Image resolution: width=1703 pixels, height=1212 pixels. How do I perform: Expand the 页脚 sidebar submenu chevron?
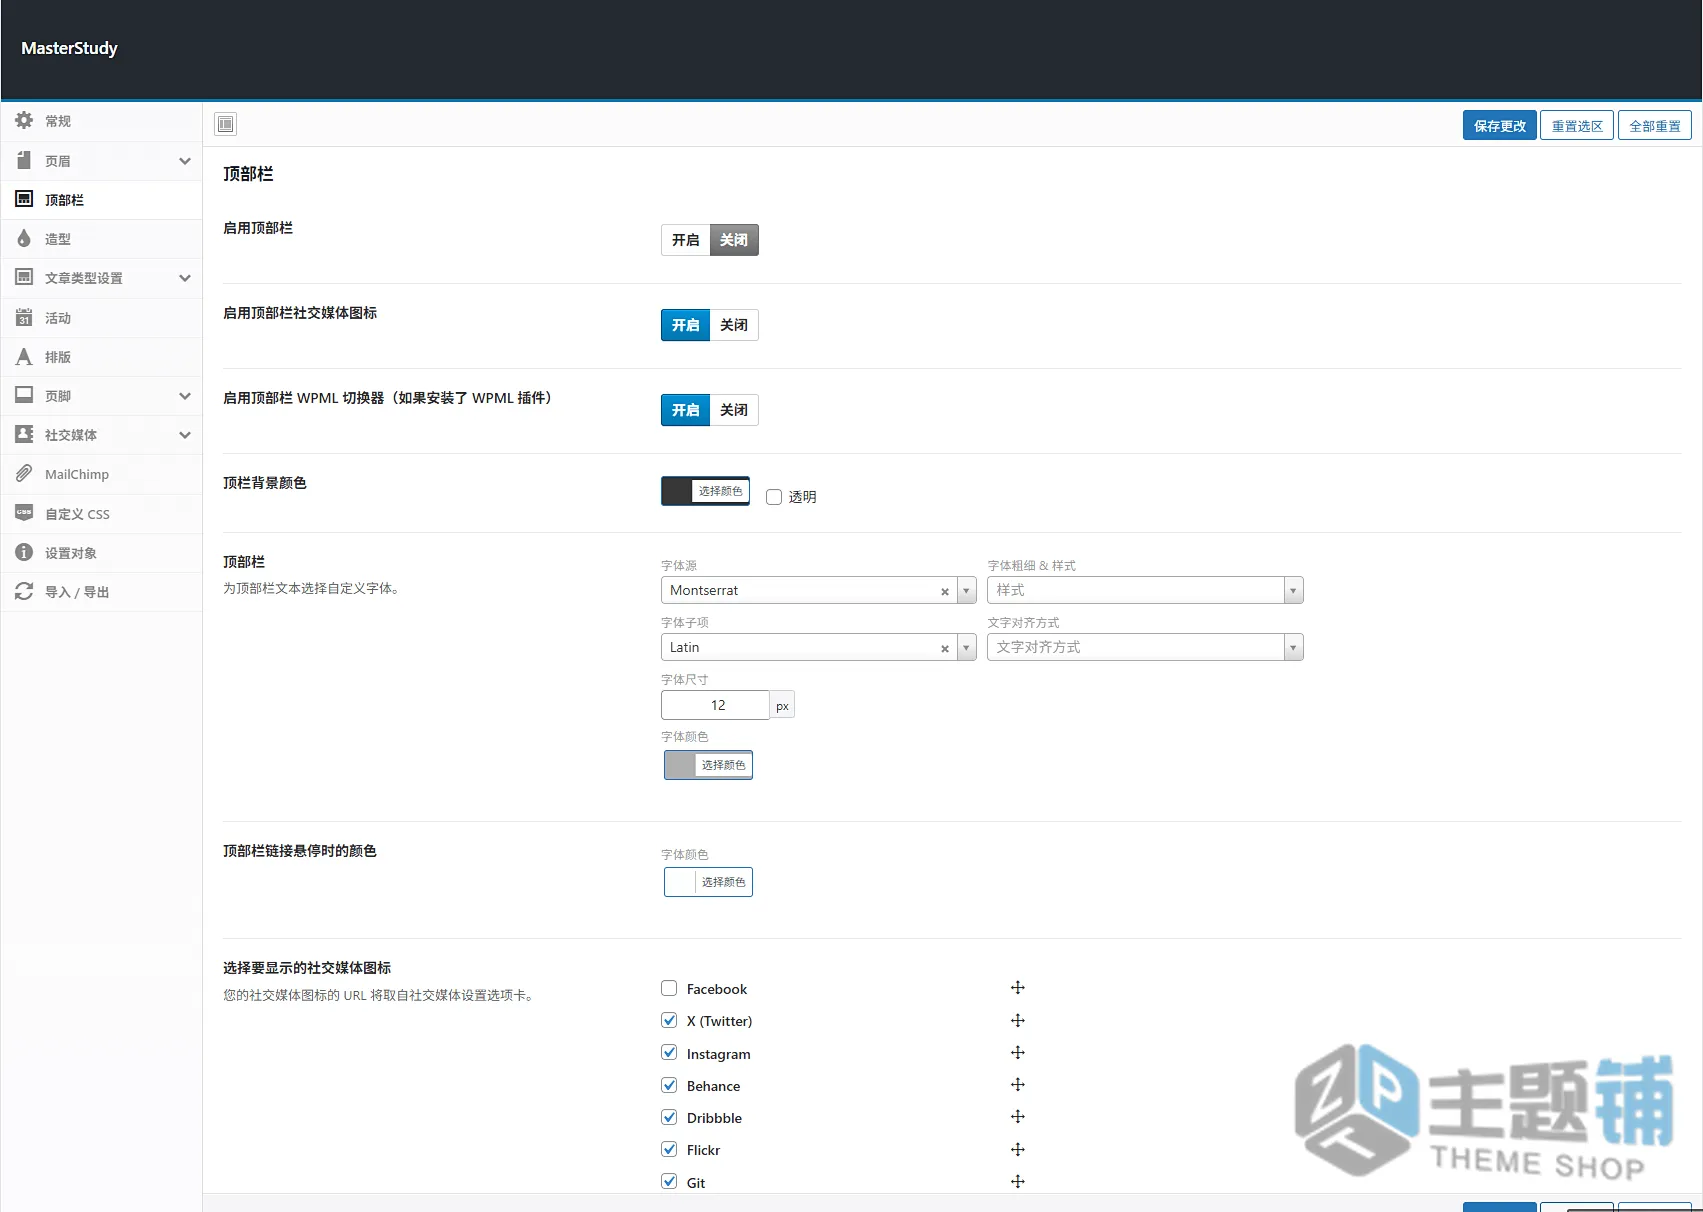185,396
